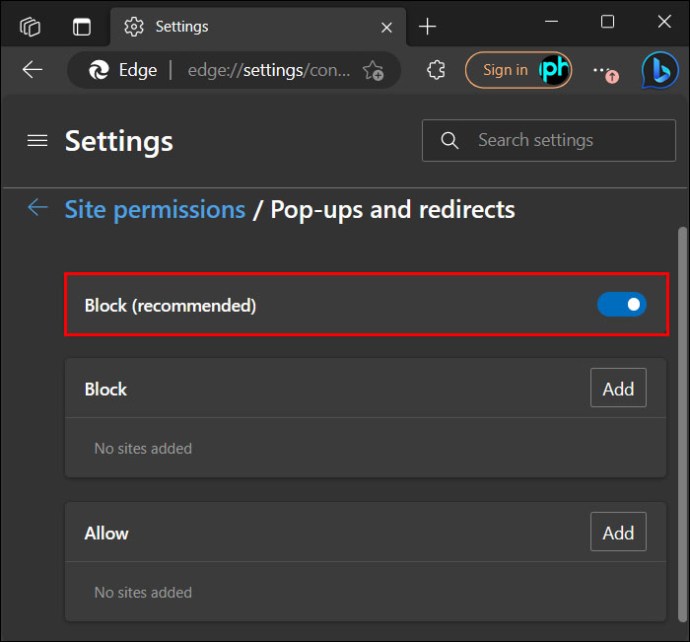Click the 'Allow' section label
The width and height of the screenshot is (690, 642).
pos(106,533)
